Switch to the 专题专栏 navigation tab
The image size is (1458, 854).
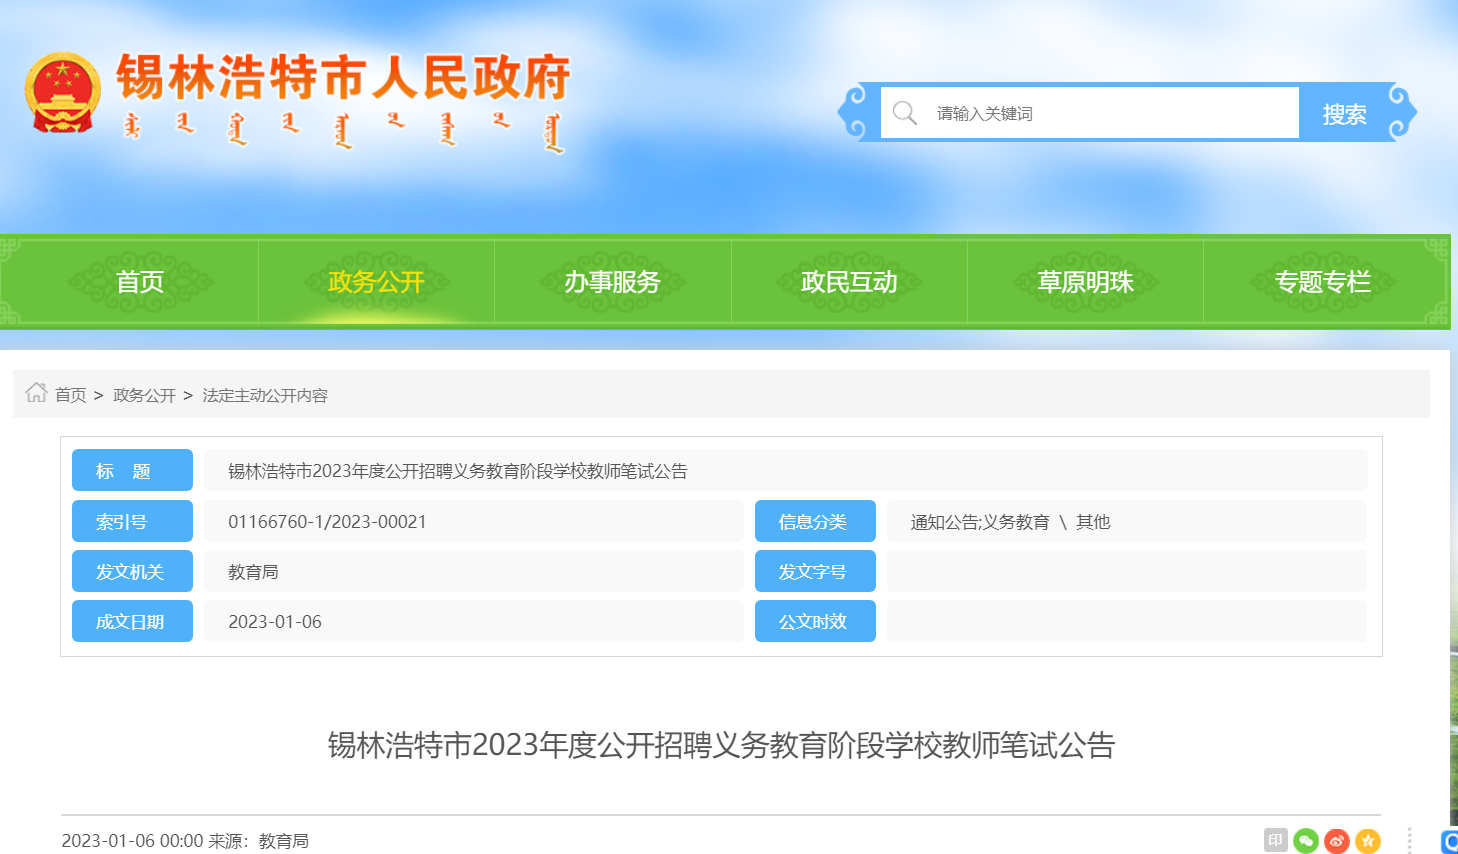(x=1322, y=282)
